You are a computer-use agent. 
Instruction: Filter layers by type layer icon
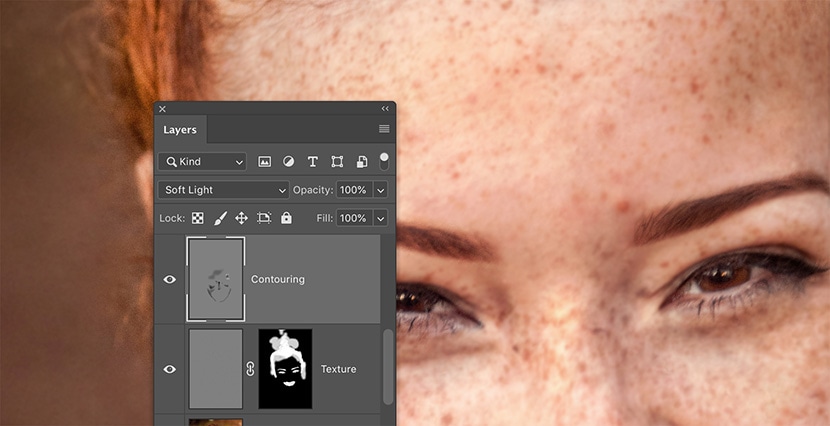click(313, 161)
